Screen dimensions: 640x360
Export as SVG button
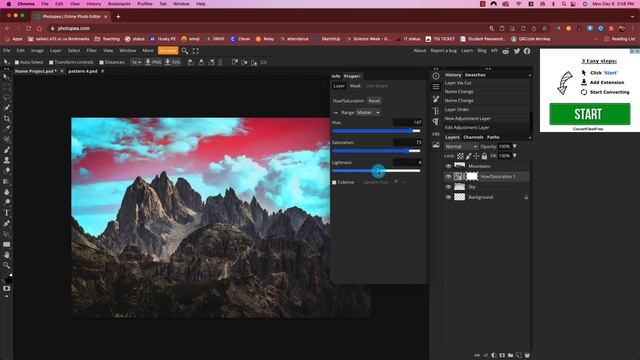pos(172,62)
